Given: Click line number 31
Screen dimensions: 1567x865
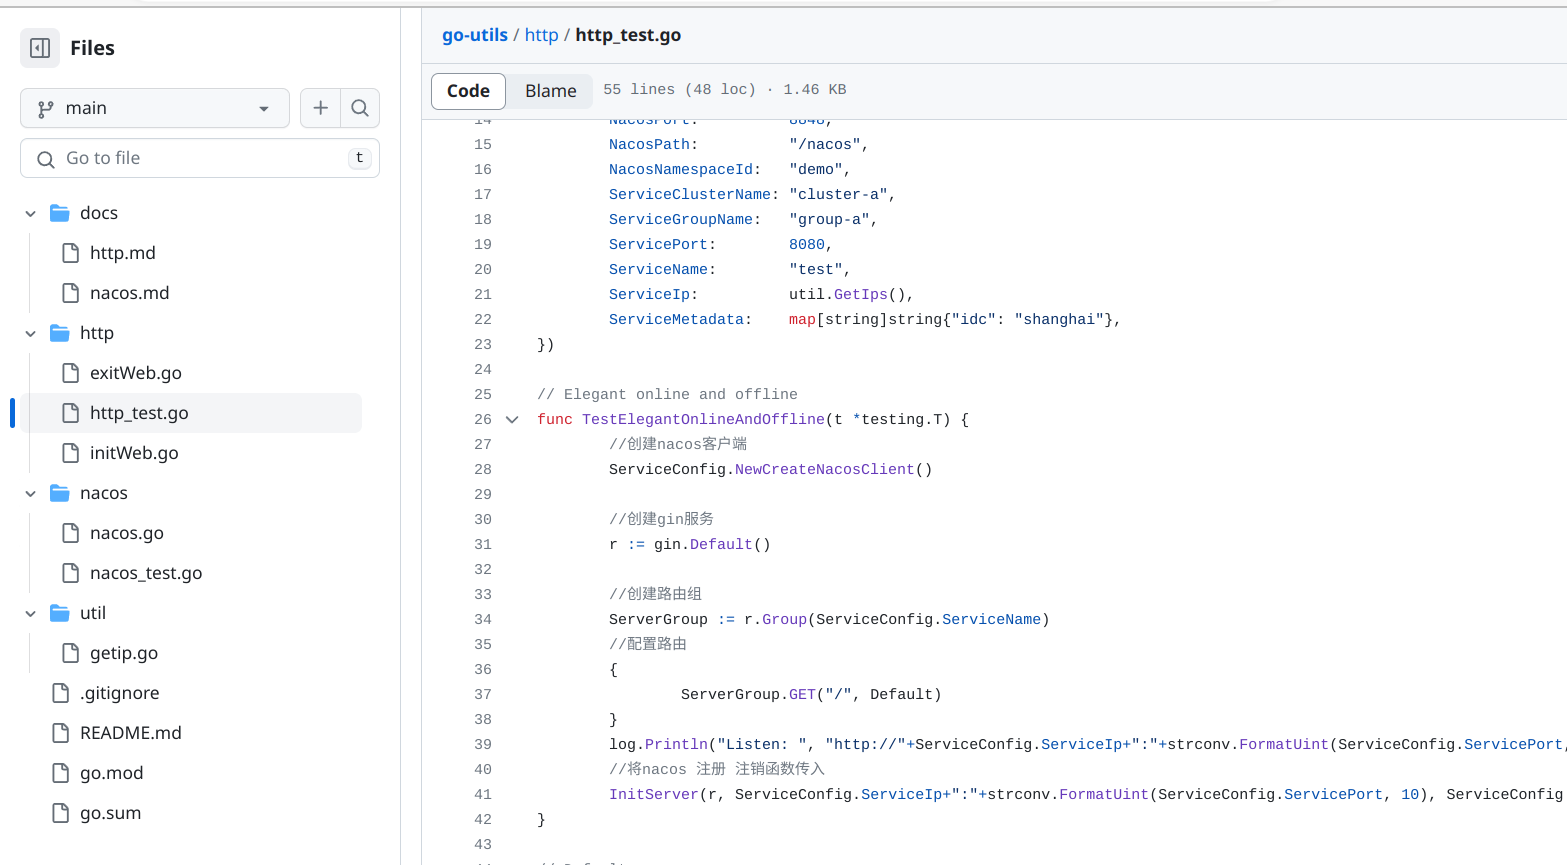Looking at the screenshot, I should click(x=483, y=545).
